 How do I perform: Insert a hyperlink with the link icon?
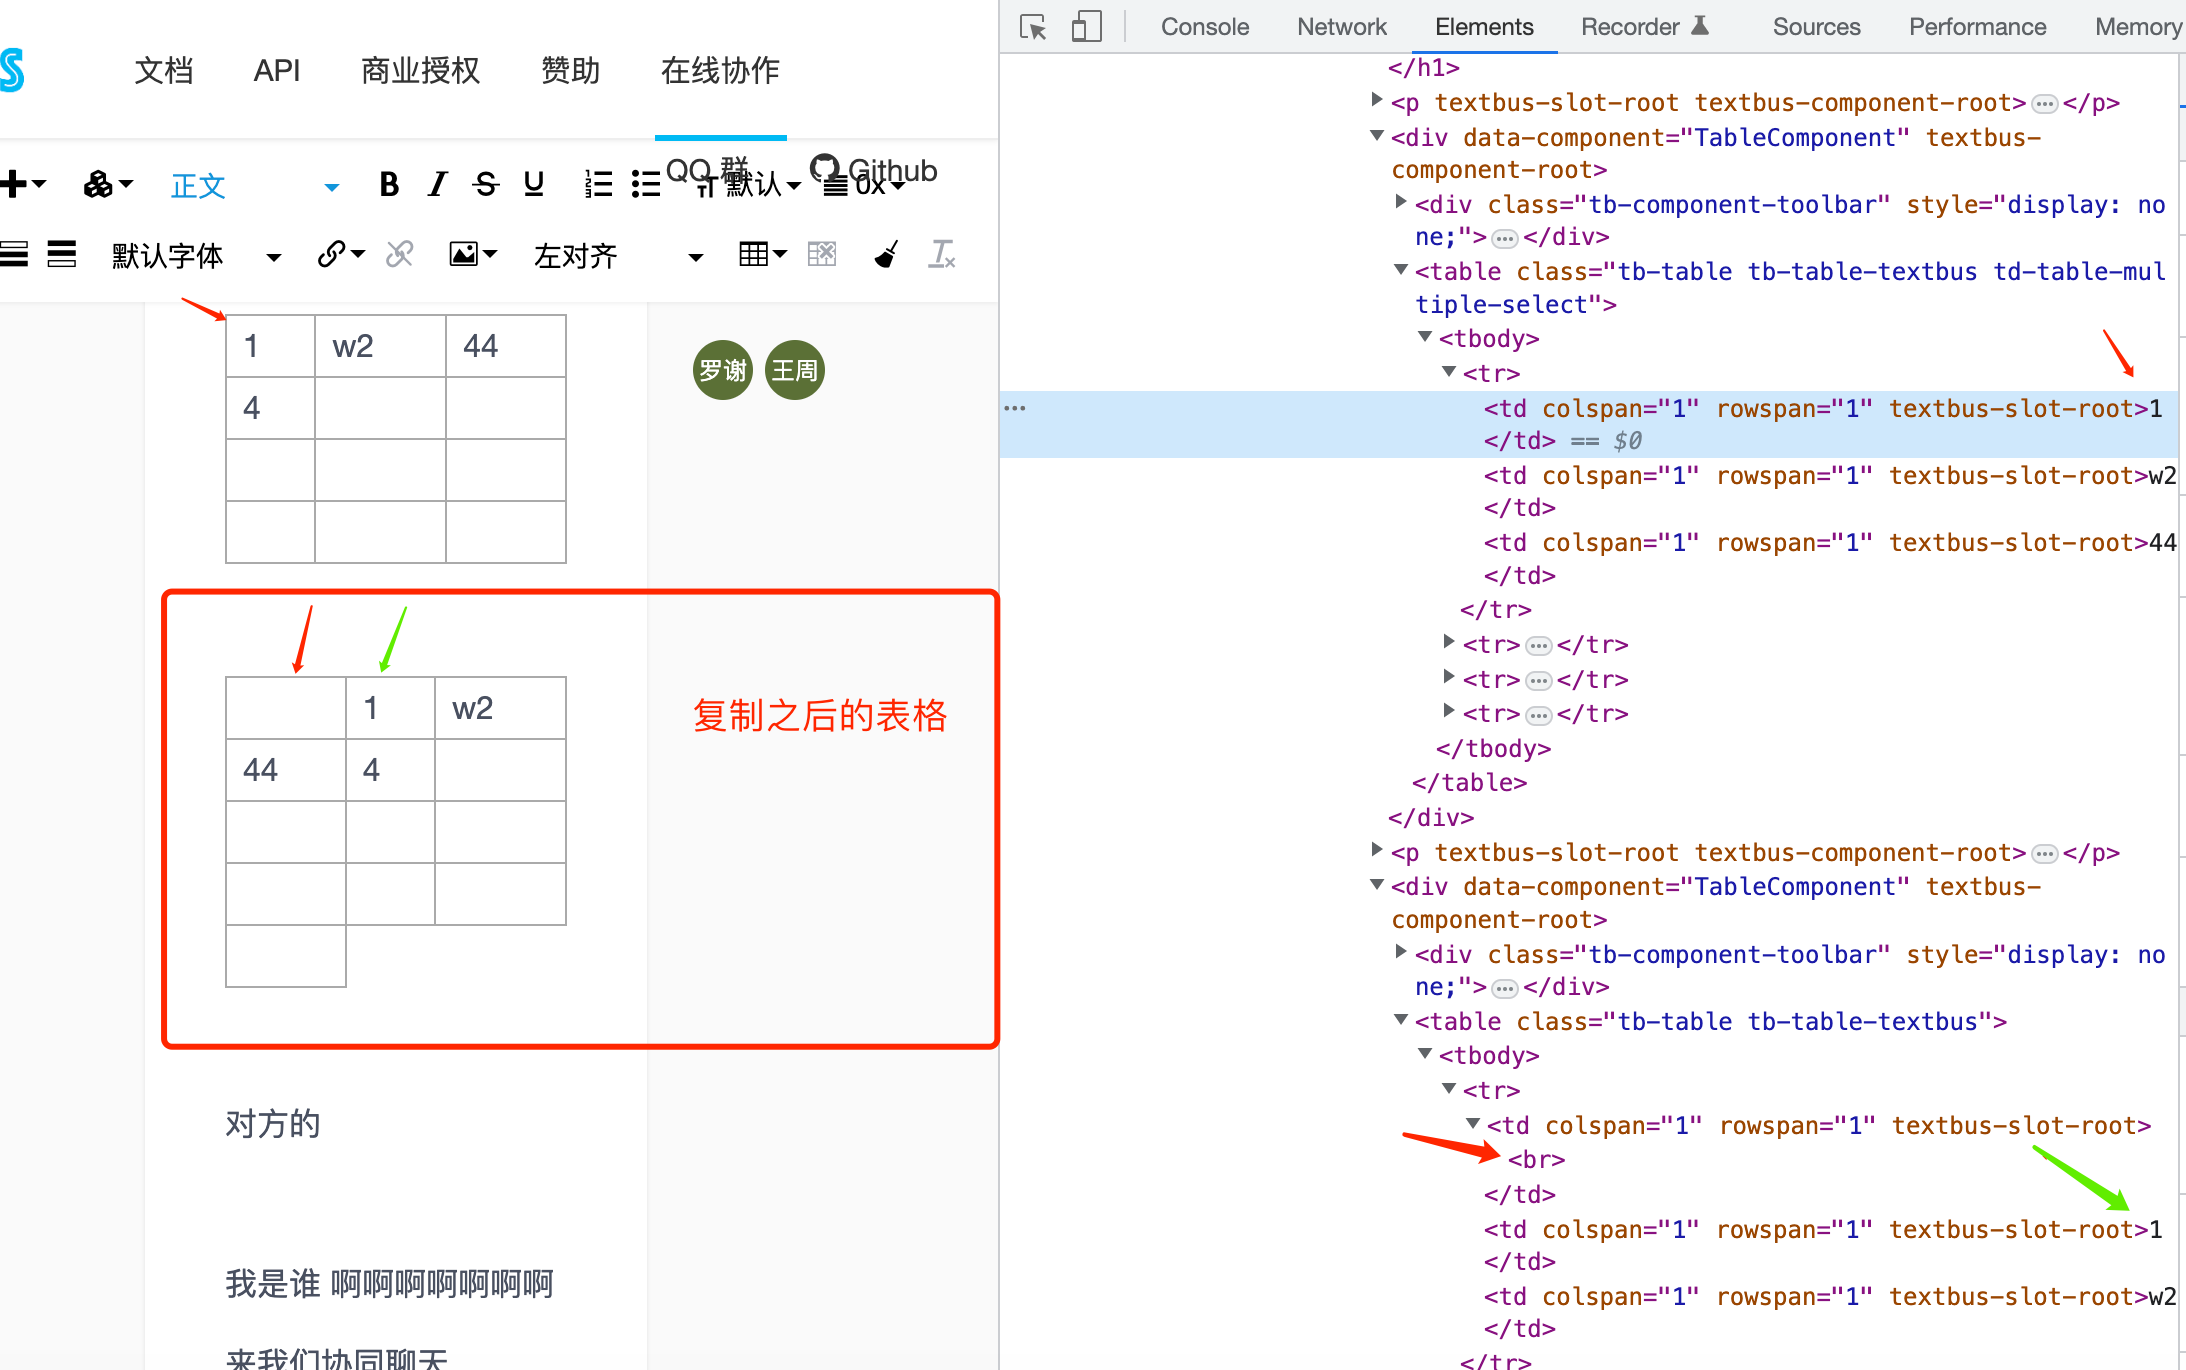click(333, 254)
